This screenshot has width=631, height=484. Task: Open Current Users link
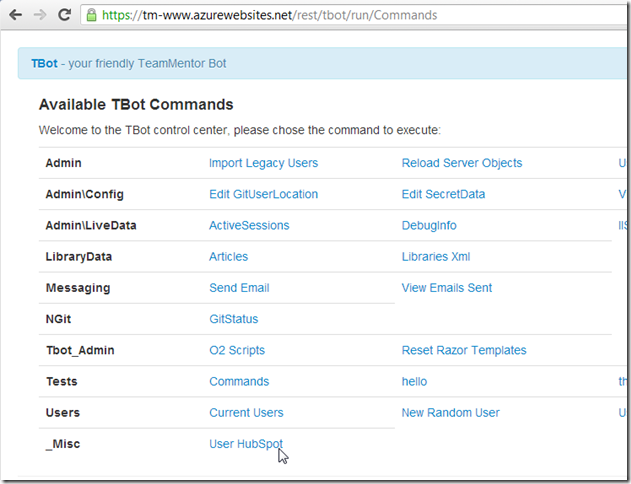(246, 413)
